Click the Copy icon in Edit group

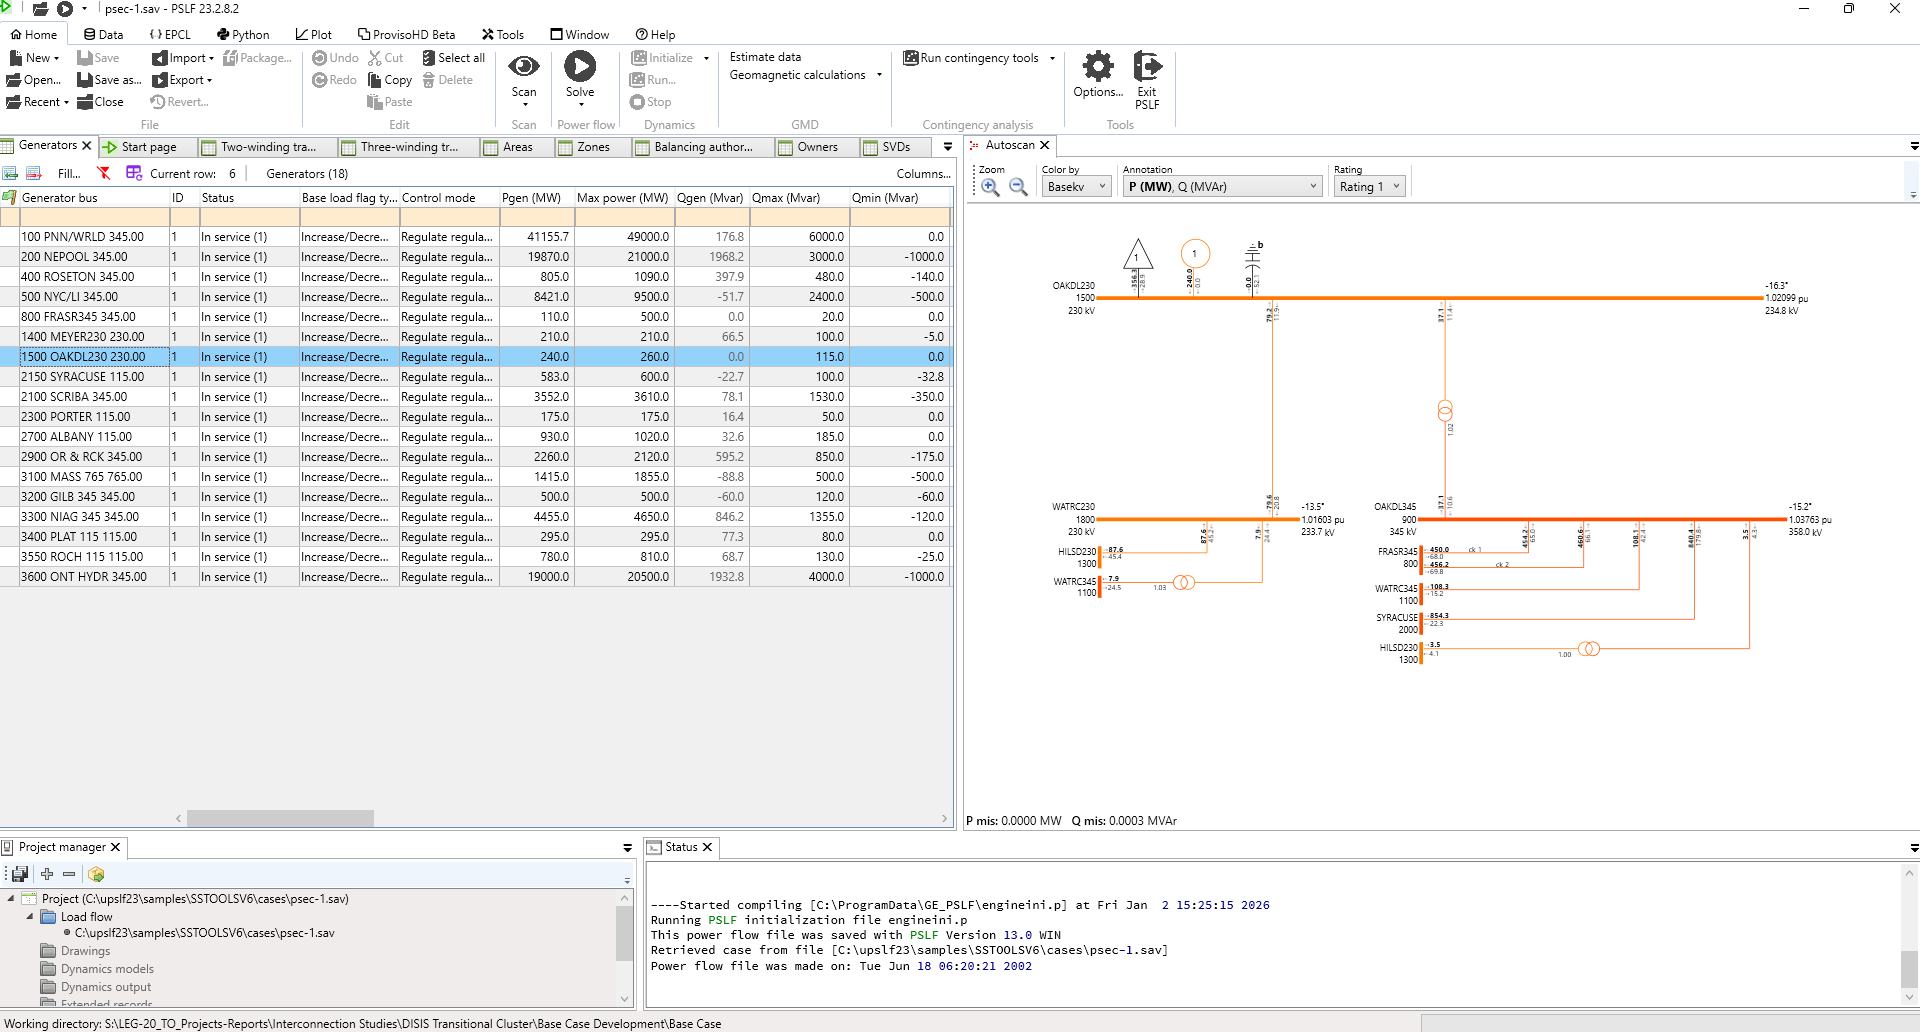375,80
